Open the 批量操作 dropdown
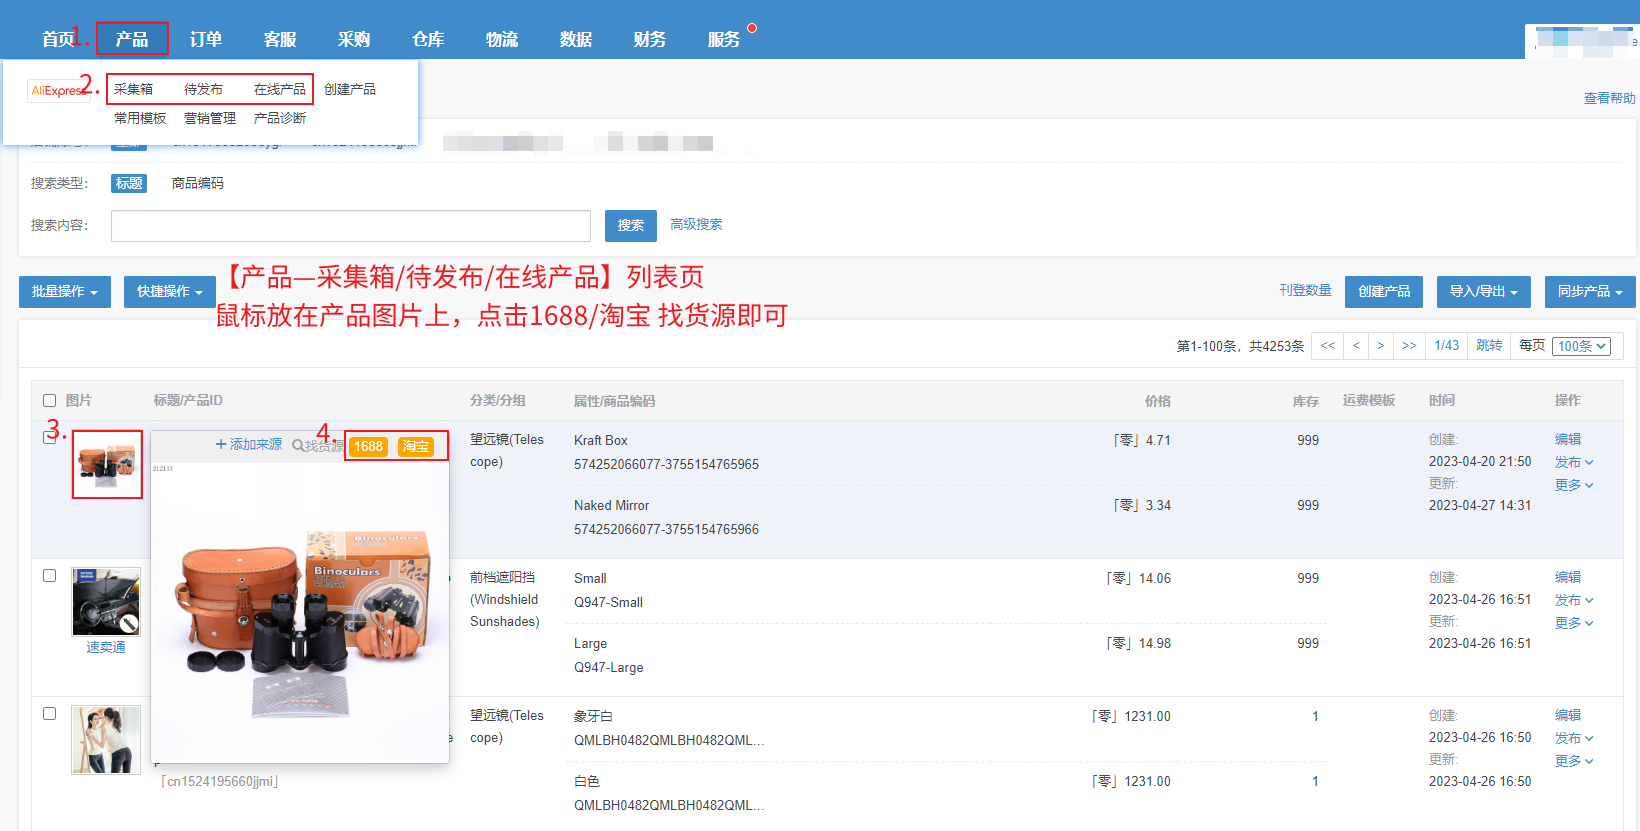Viewport: 1640px width, 831px height. [65, 292]
